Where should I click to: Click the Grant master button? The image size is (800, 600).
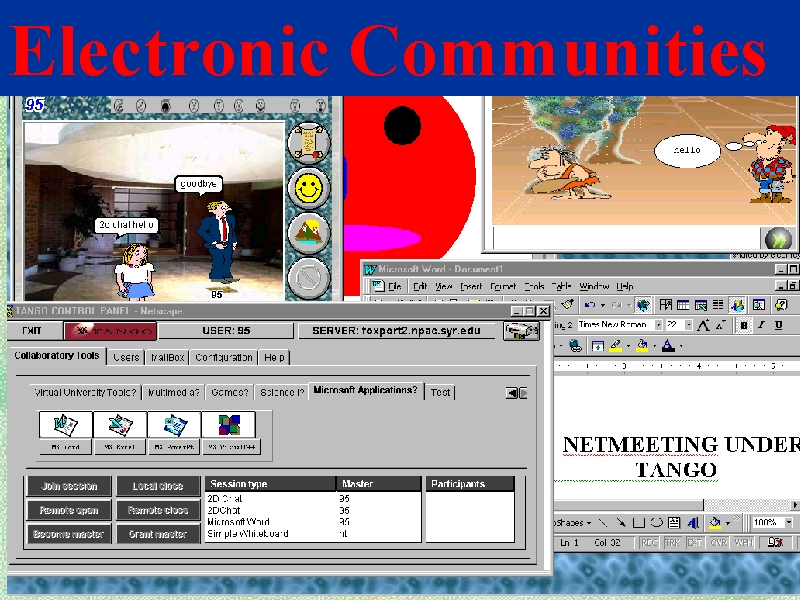pos(158,534)
